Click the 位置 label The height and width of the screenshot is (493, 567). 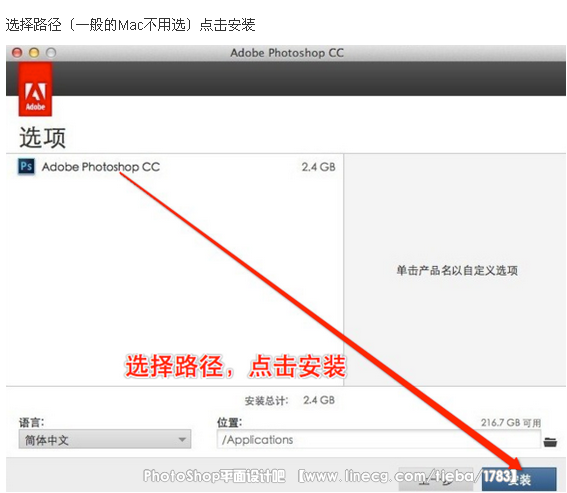pyautogui.click(x=229, y=422)
